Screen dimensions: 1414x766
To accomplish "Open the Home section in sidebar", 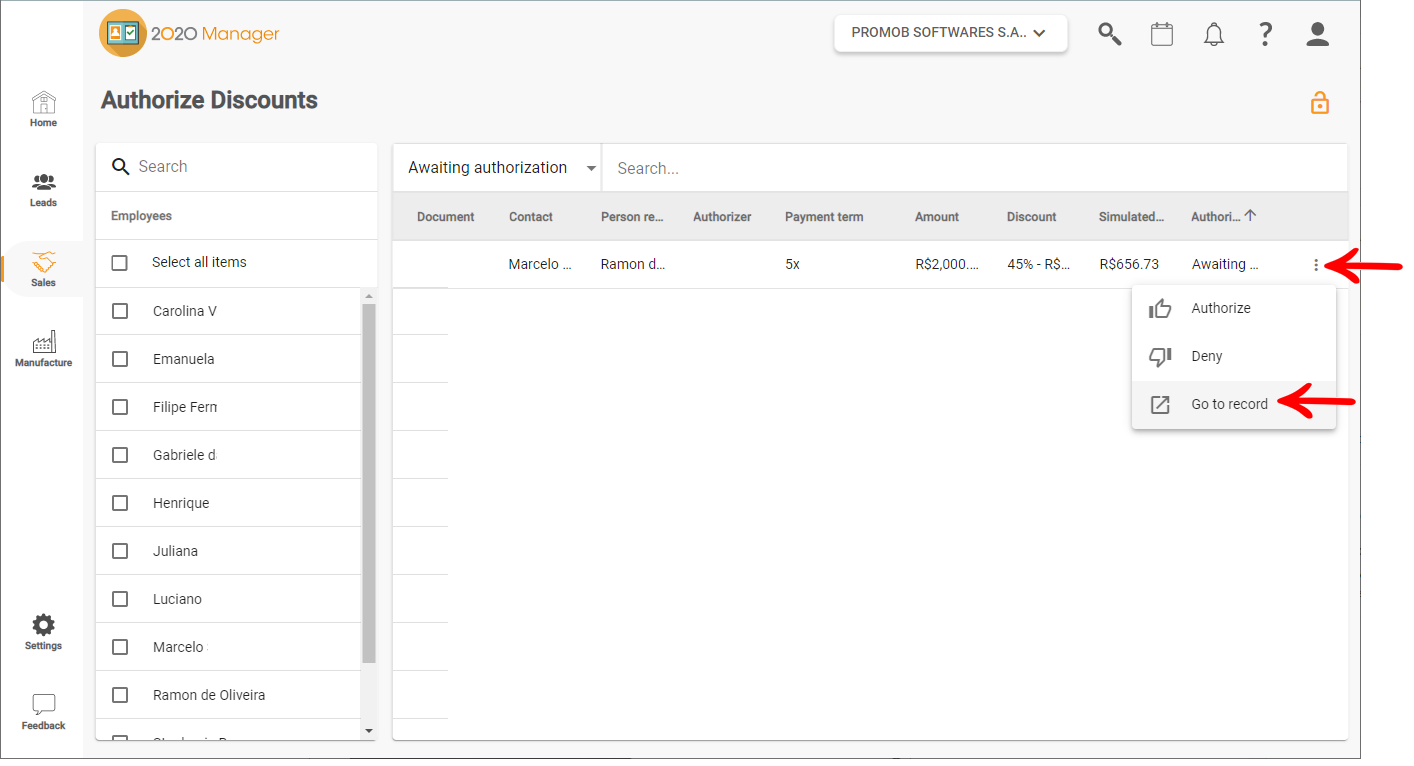I will tap(43, 109).
